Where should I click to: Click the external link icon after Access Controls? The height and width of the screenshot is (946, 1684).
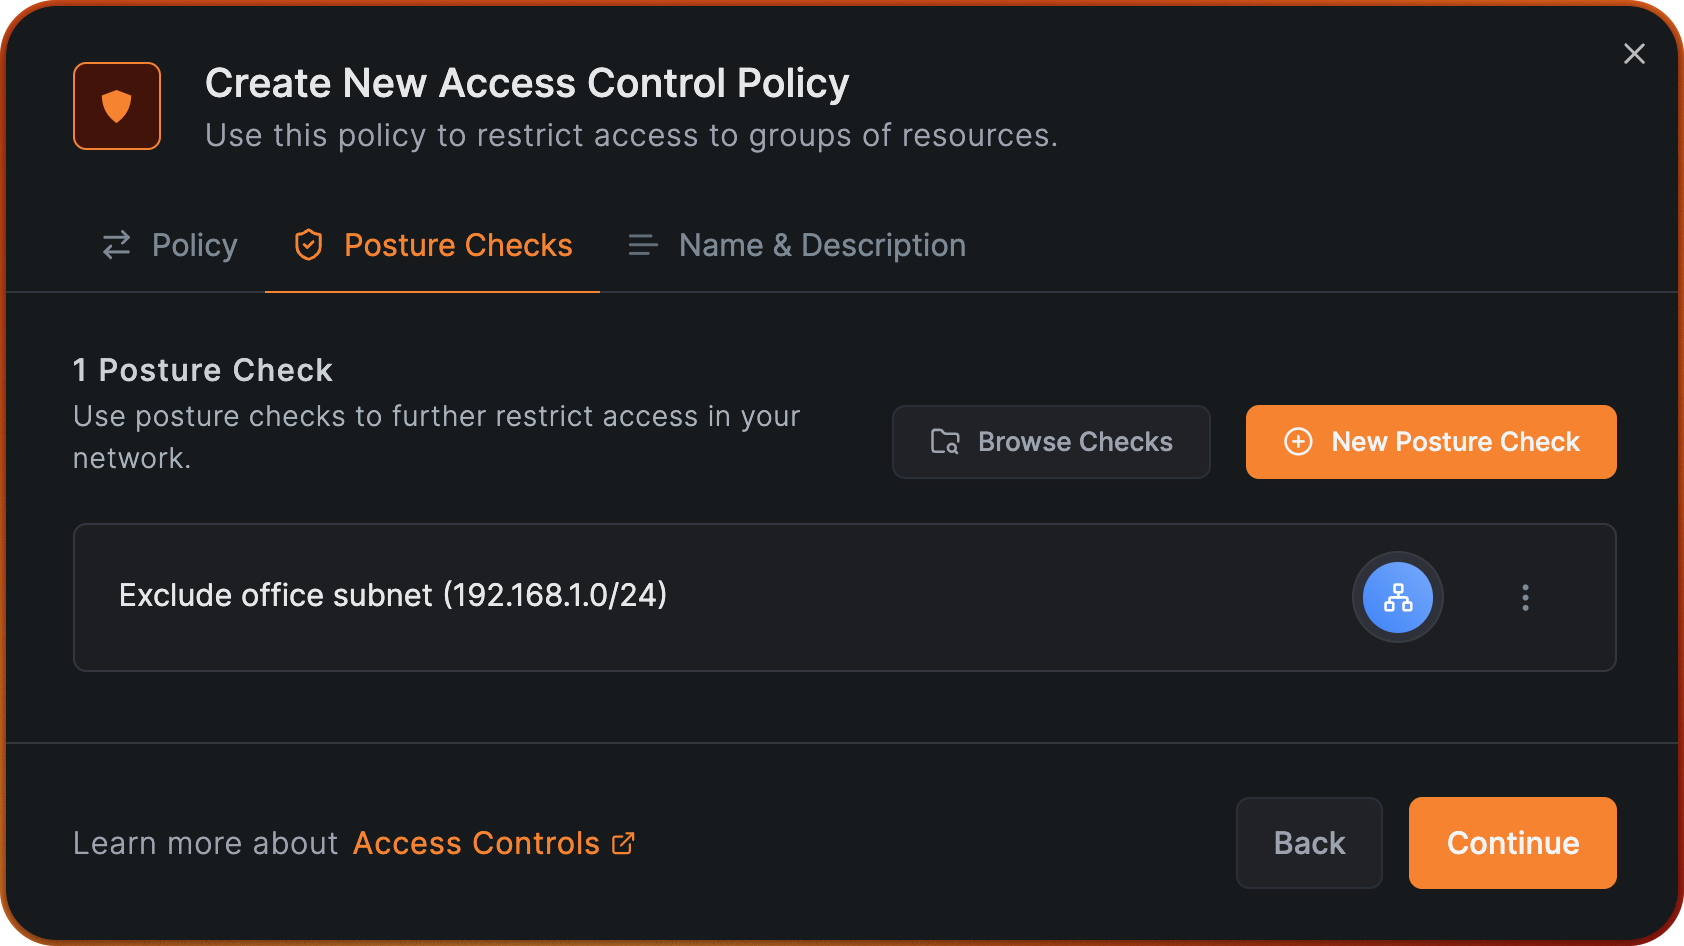(x=623, y=843)
